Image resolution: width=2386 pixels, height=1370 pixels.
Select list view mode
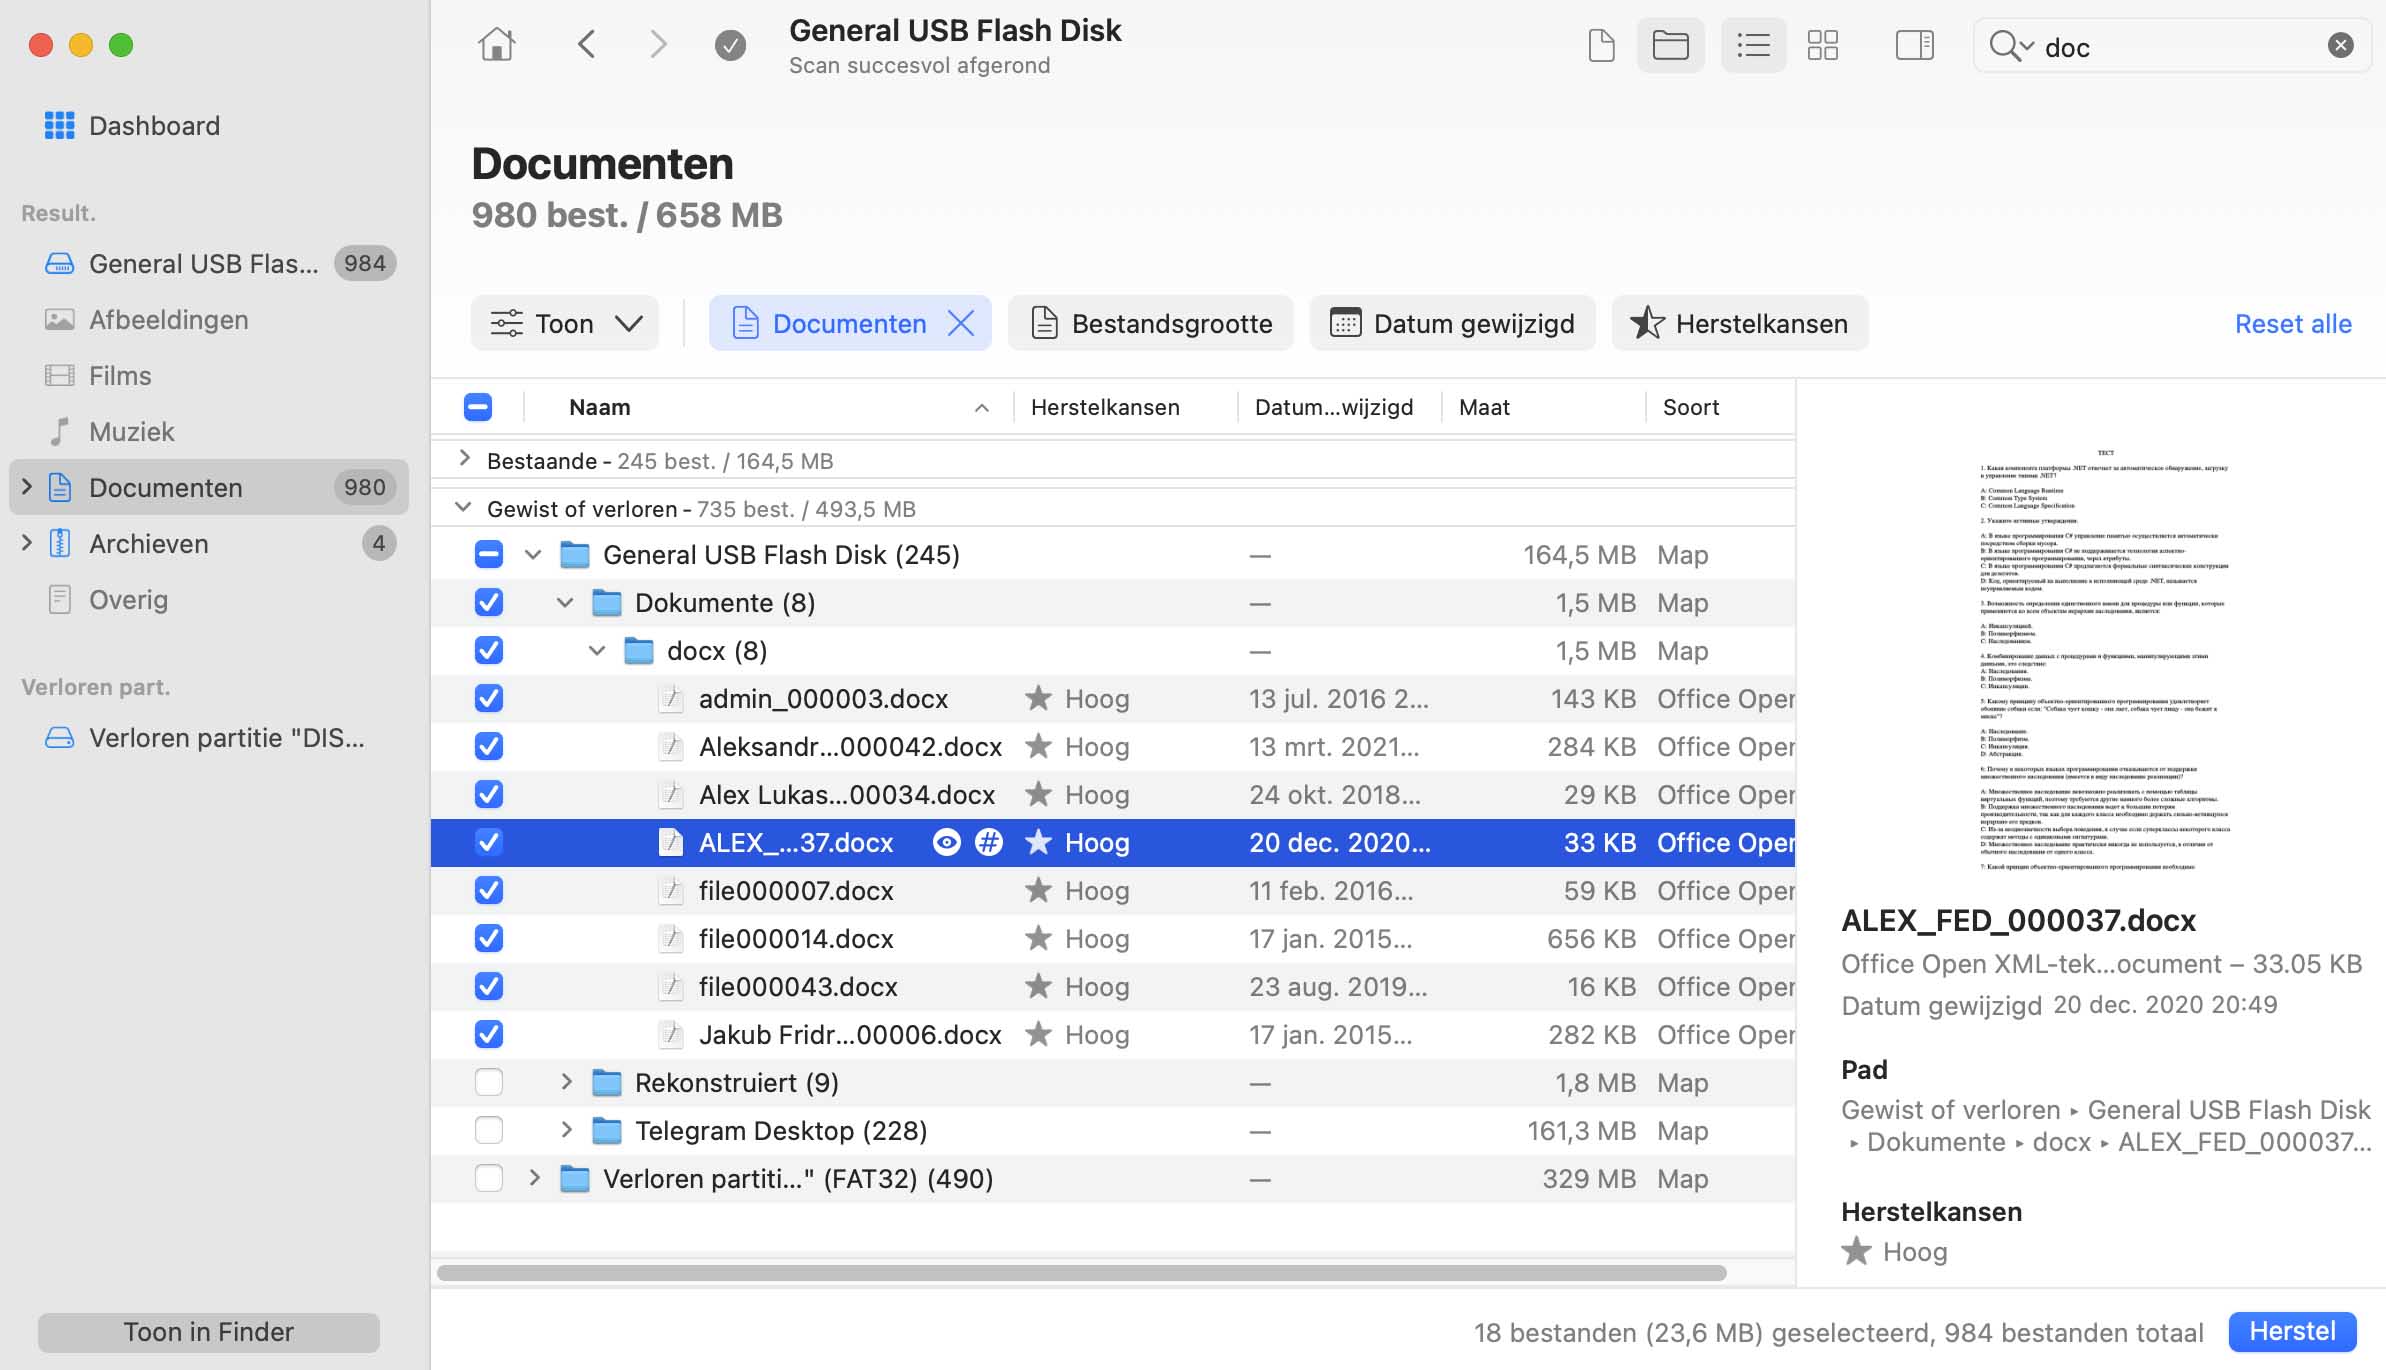(1753, 45)
